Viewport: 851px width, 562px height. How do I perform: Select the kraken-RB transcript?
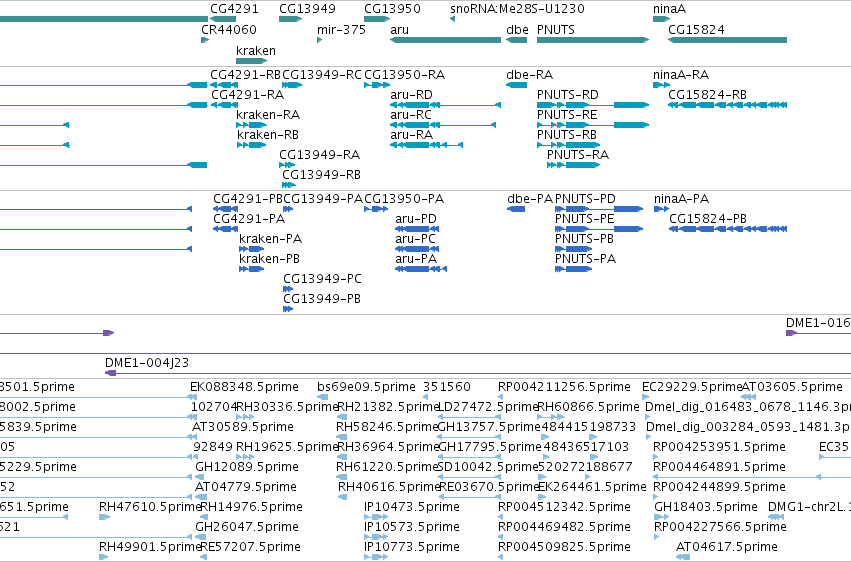click(251, 145)
